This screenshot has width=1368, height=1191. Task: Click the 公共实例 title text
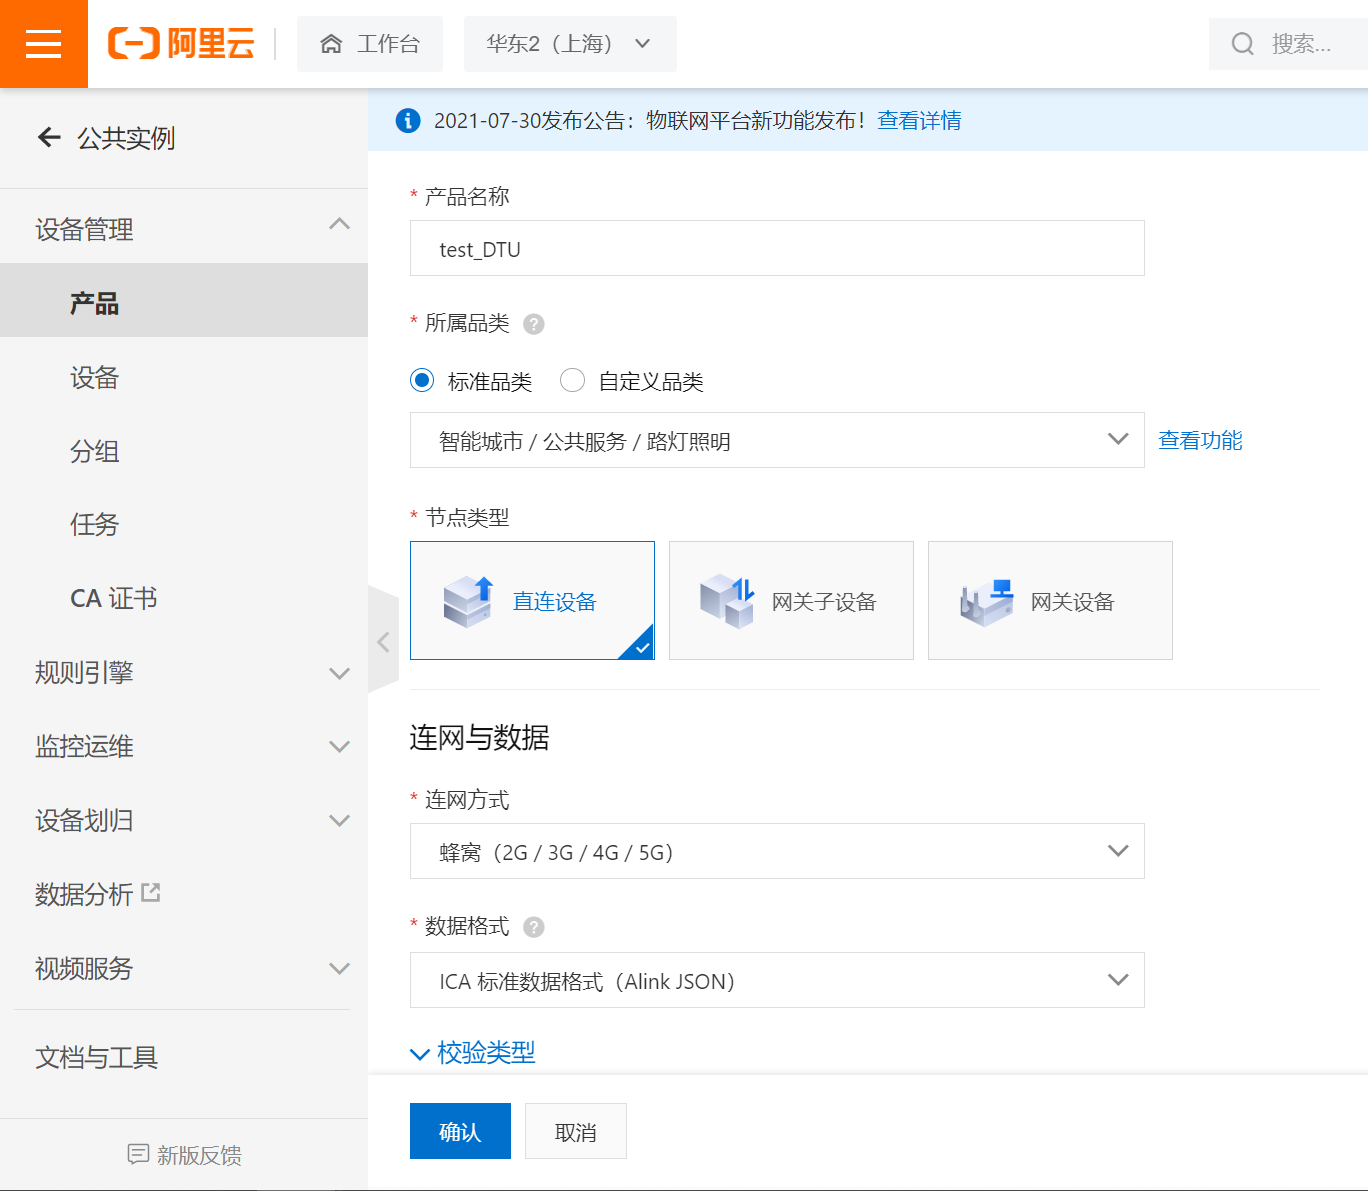point(126,138)
